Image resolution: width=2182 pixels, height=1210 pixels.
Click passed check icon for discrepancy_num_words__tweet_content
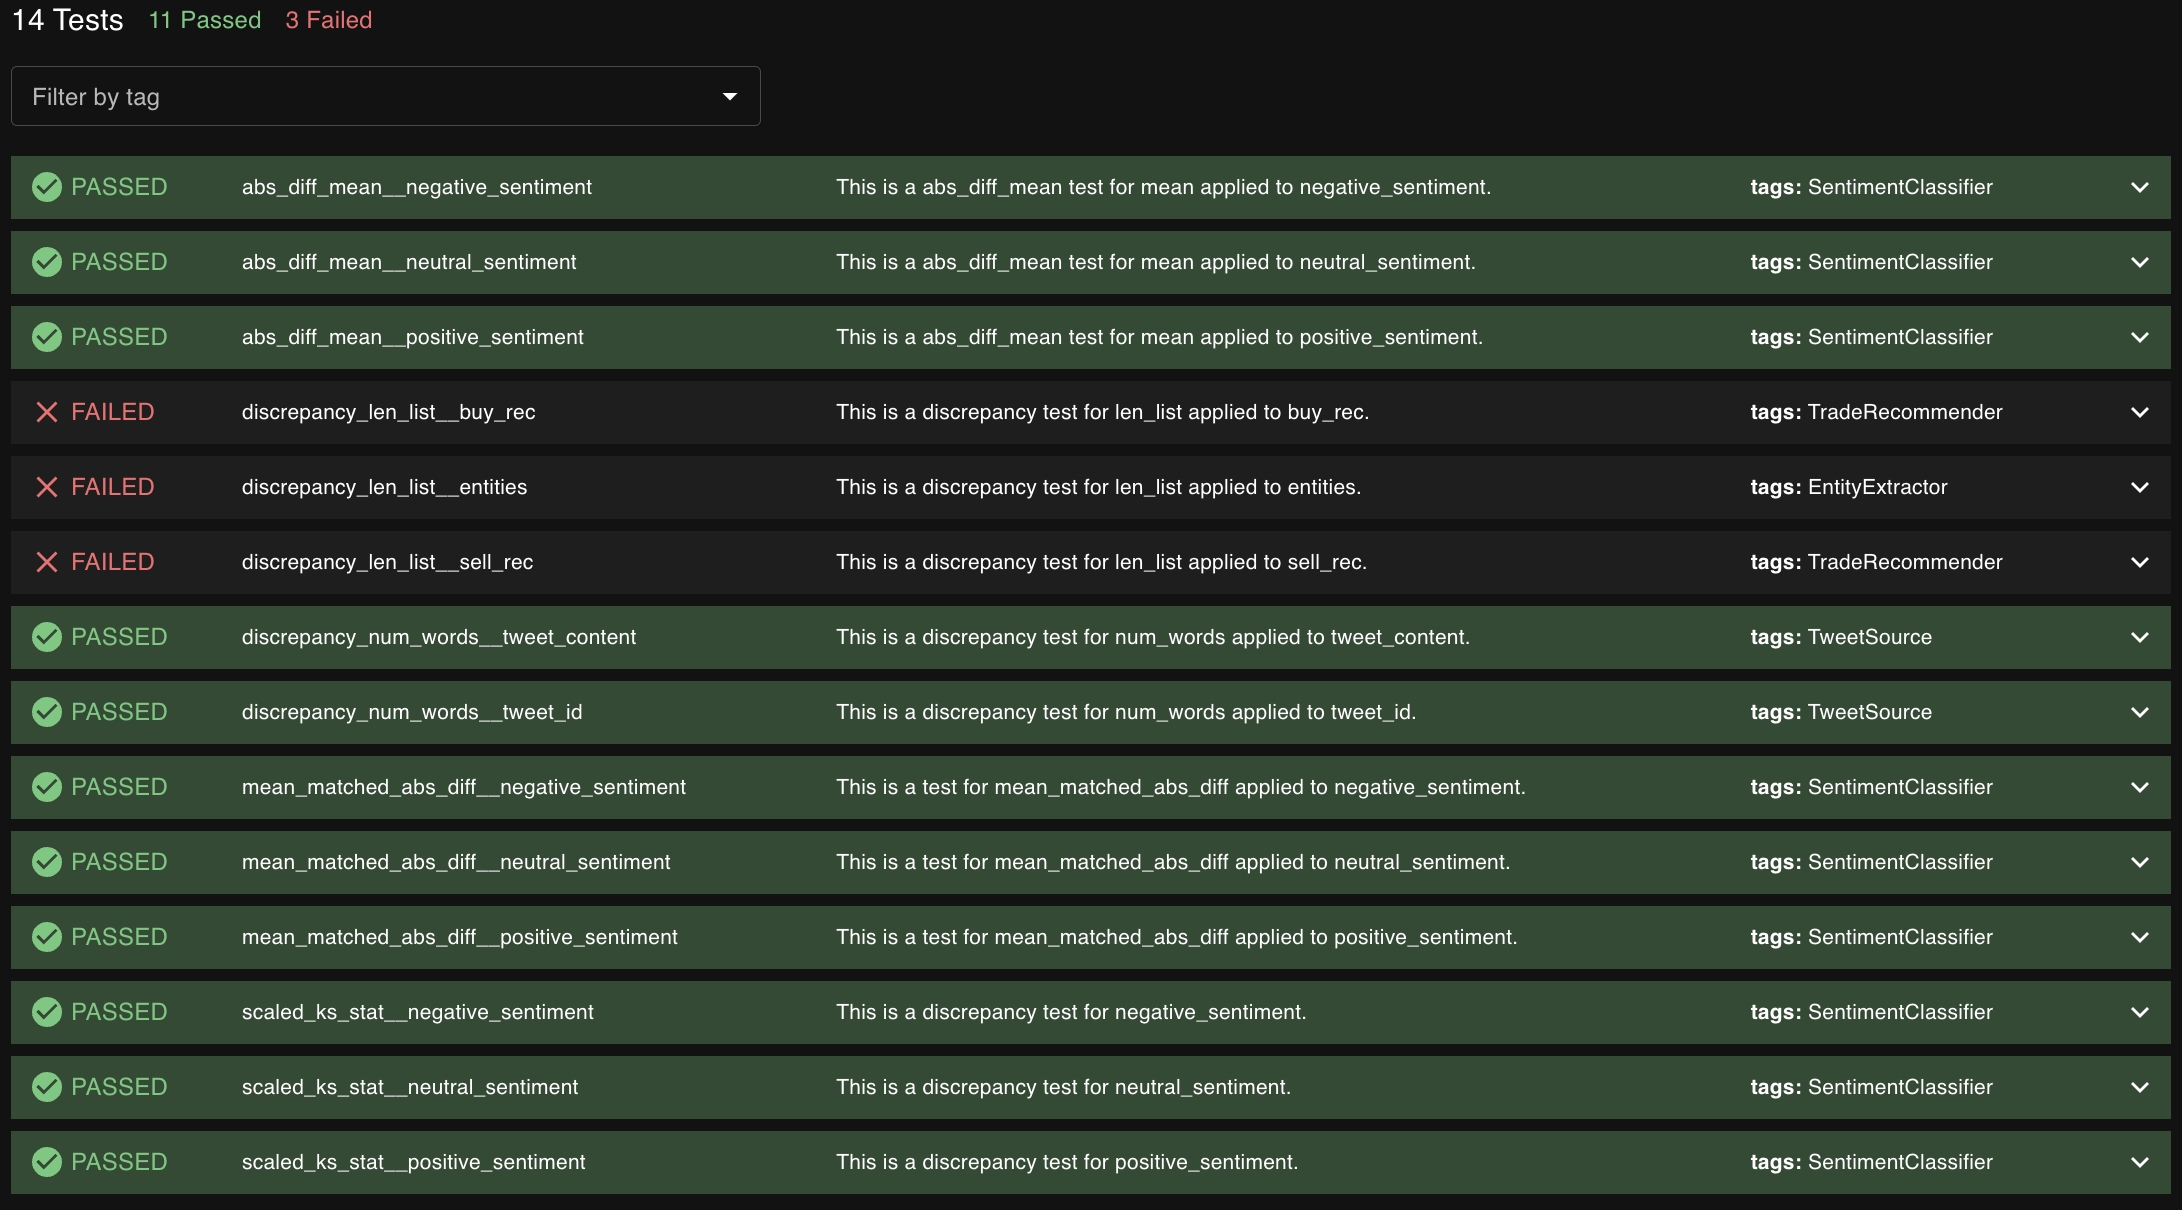point(47,637)
